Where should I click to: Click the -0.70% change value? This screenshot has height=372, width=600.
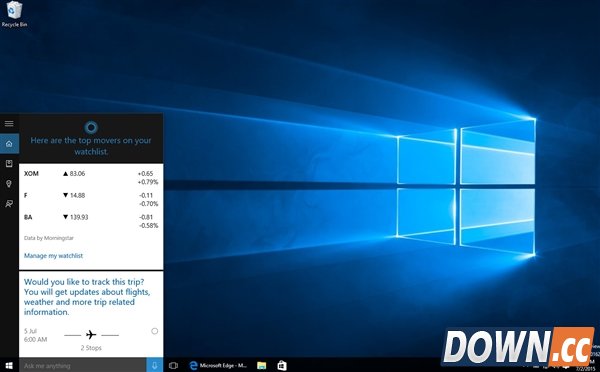click(x=148, y=204)
